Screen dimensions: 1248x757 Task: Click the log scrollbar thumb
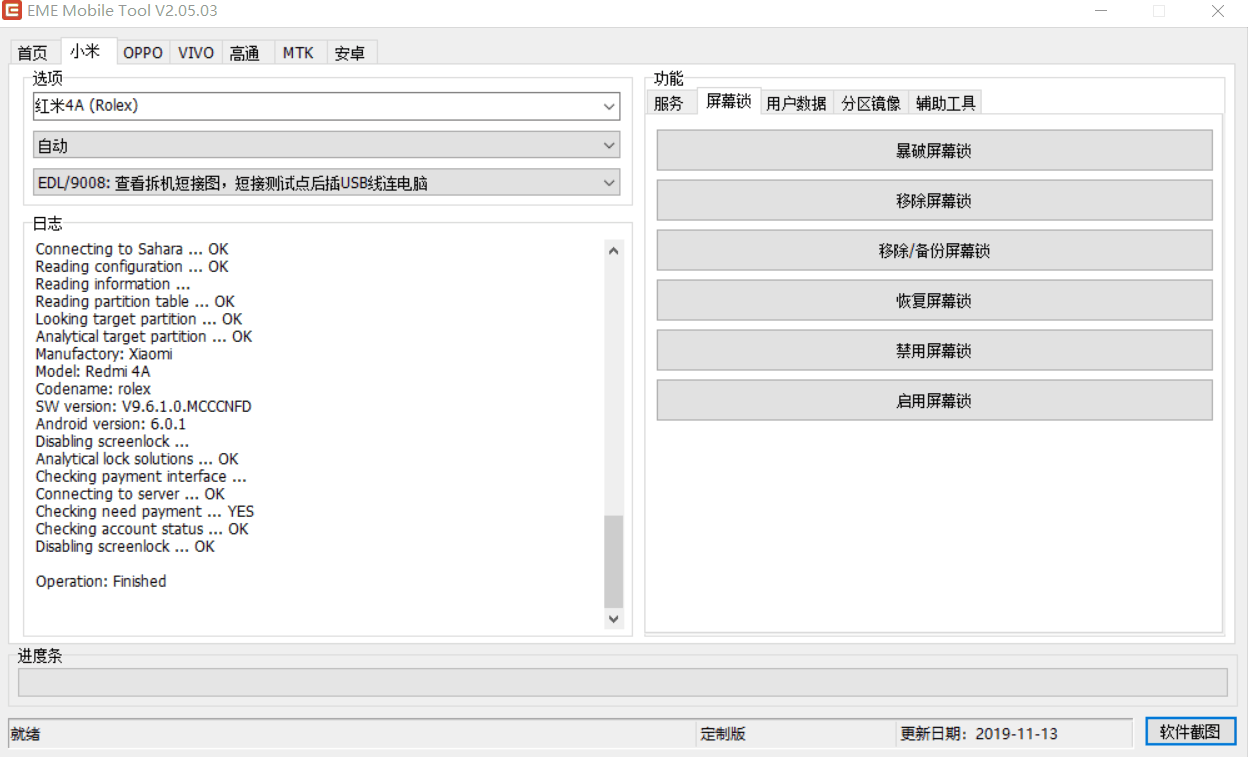614,562
